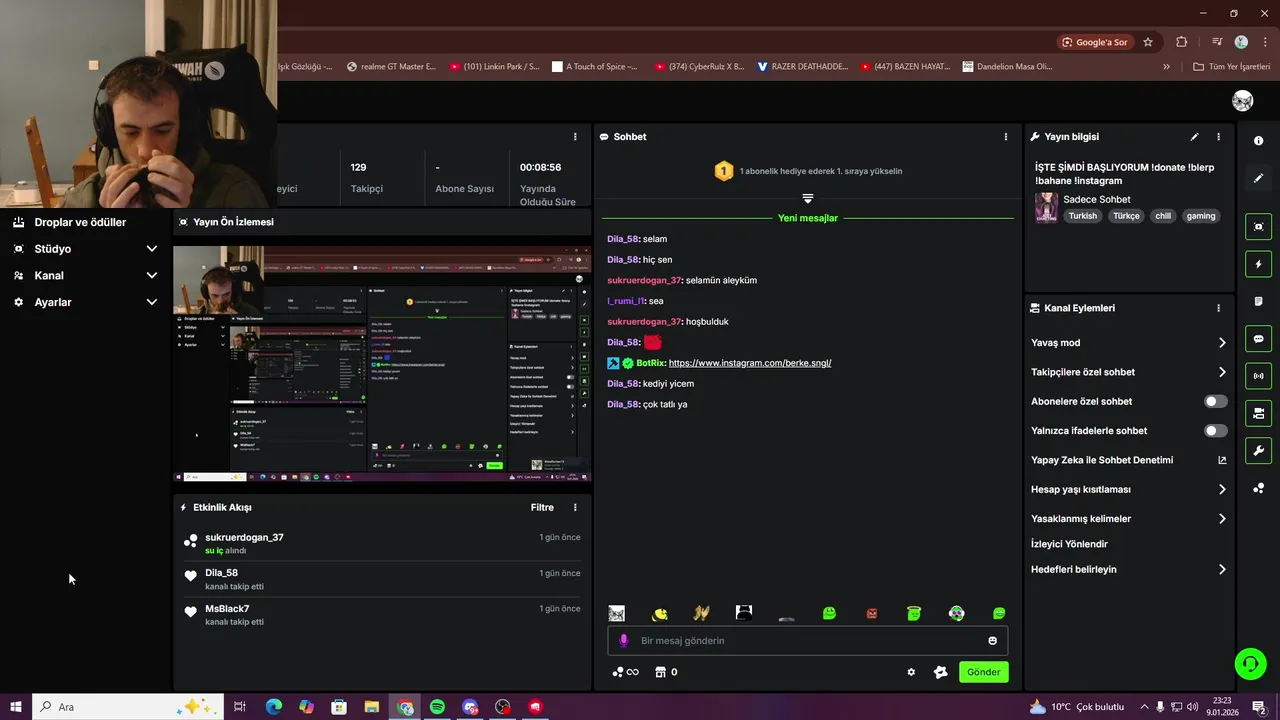Open the emoji picker in message box
The width and height of the screenshot is (1280, 720).
click(993, 641)
